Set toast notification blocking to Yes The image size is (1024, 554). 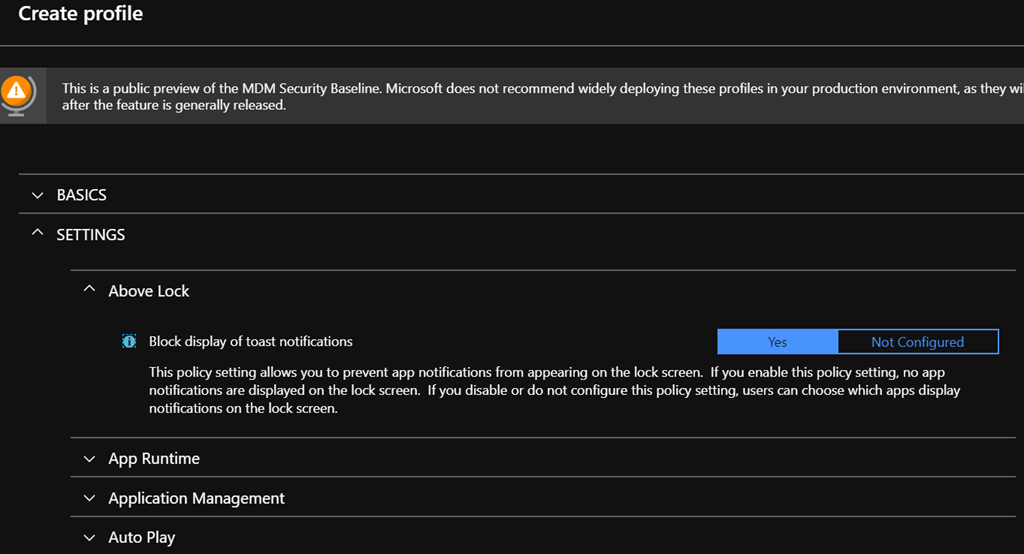777,342
